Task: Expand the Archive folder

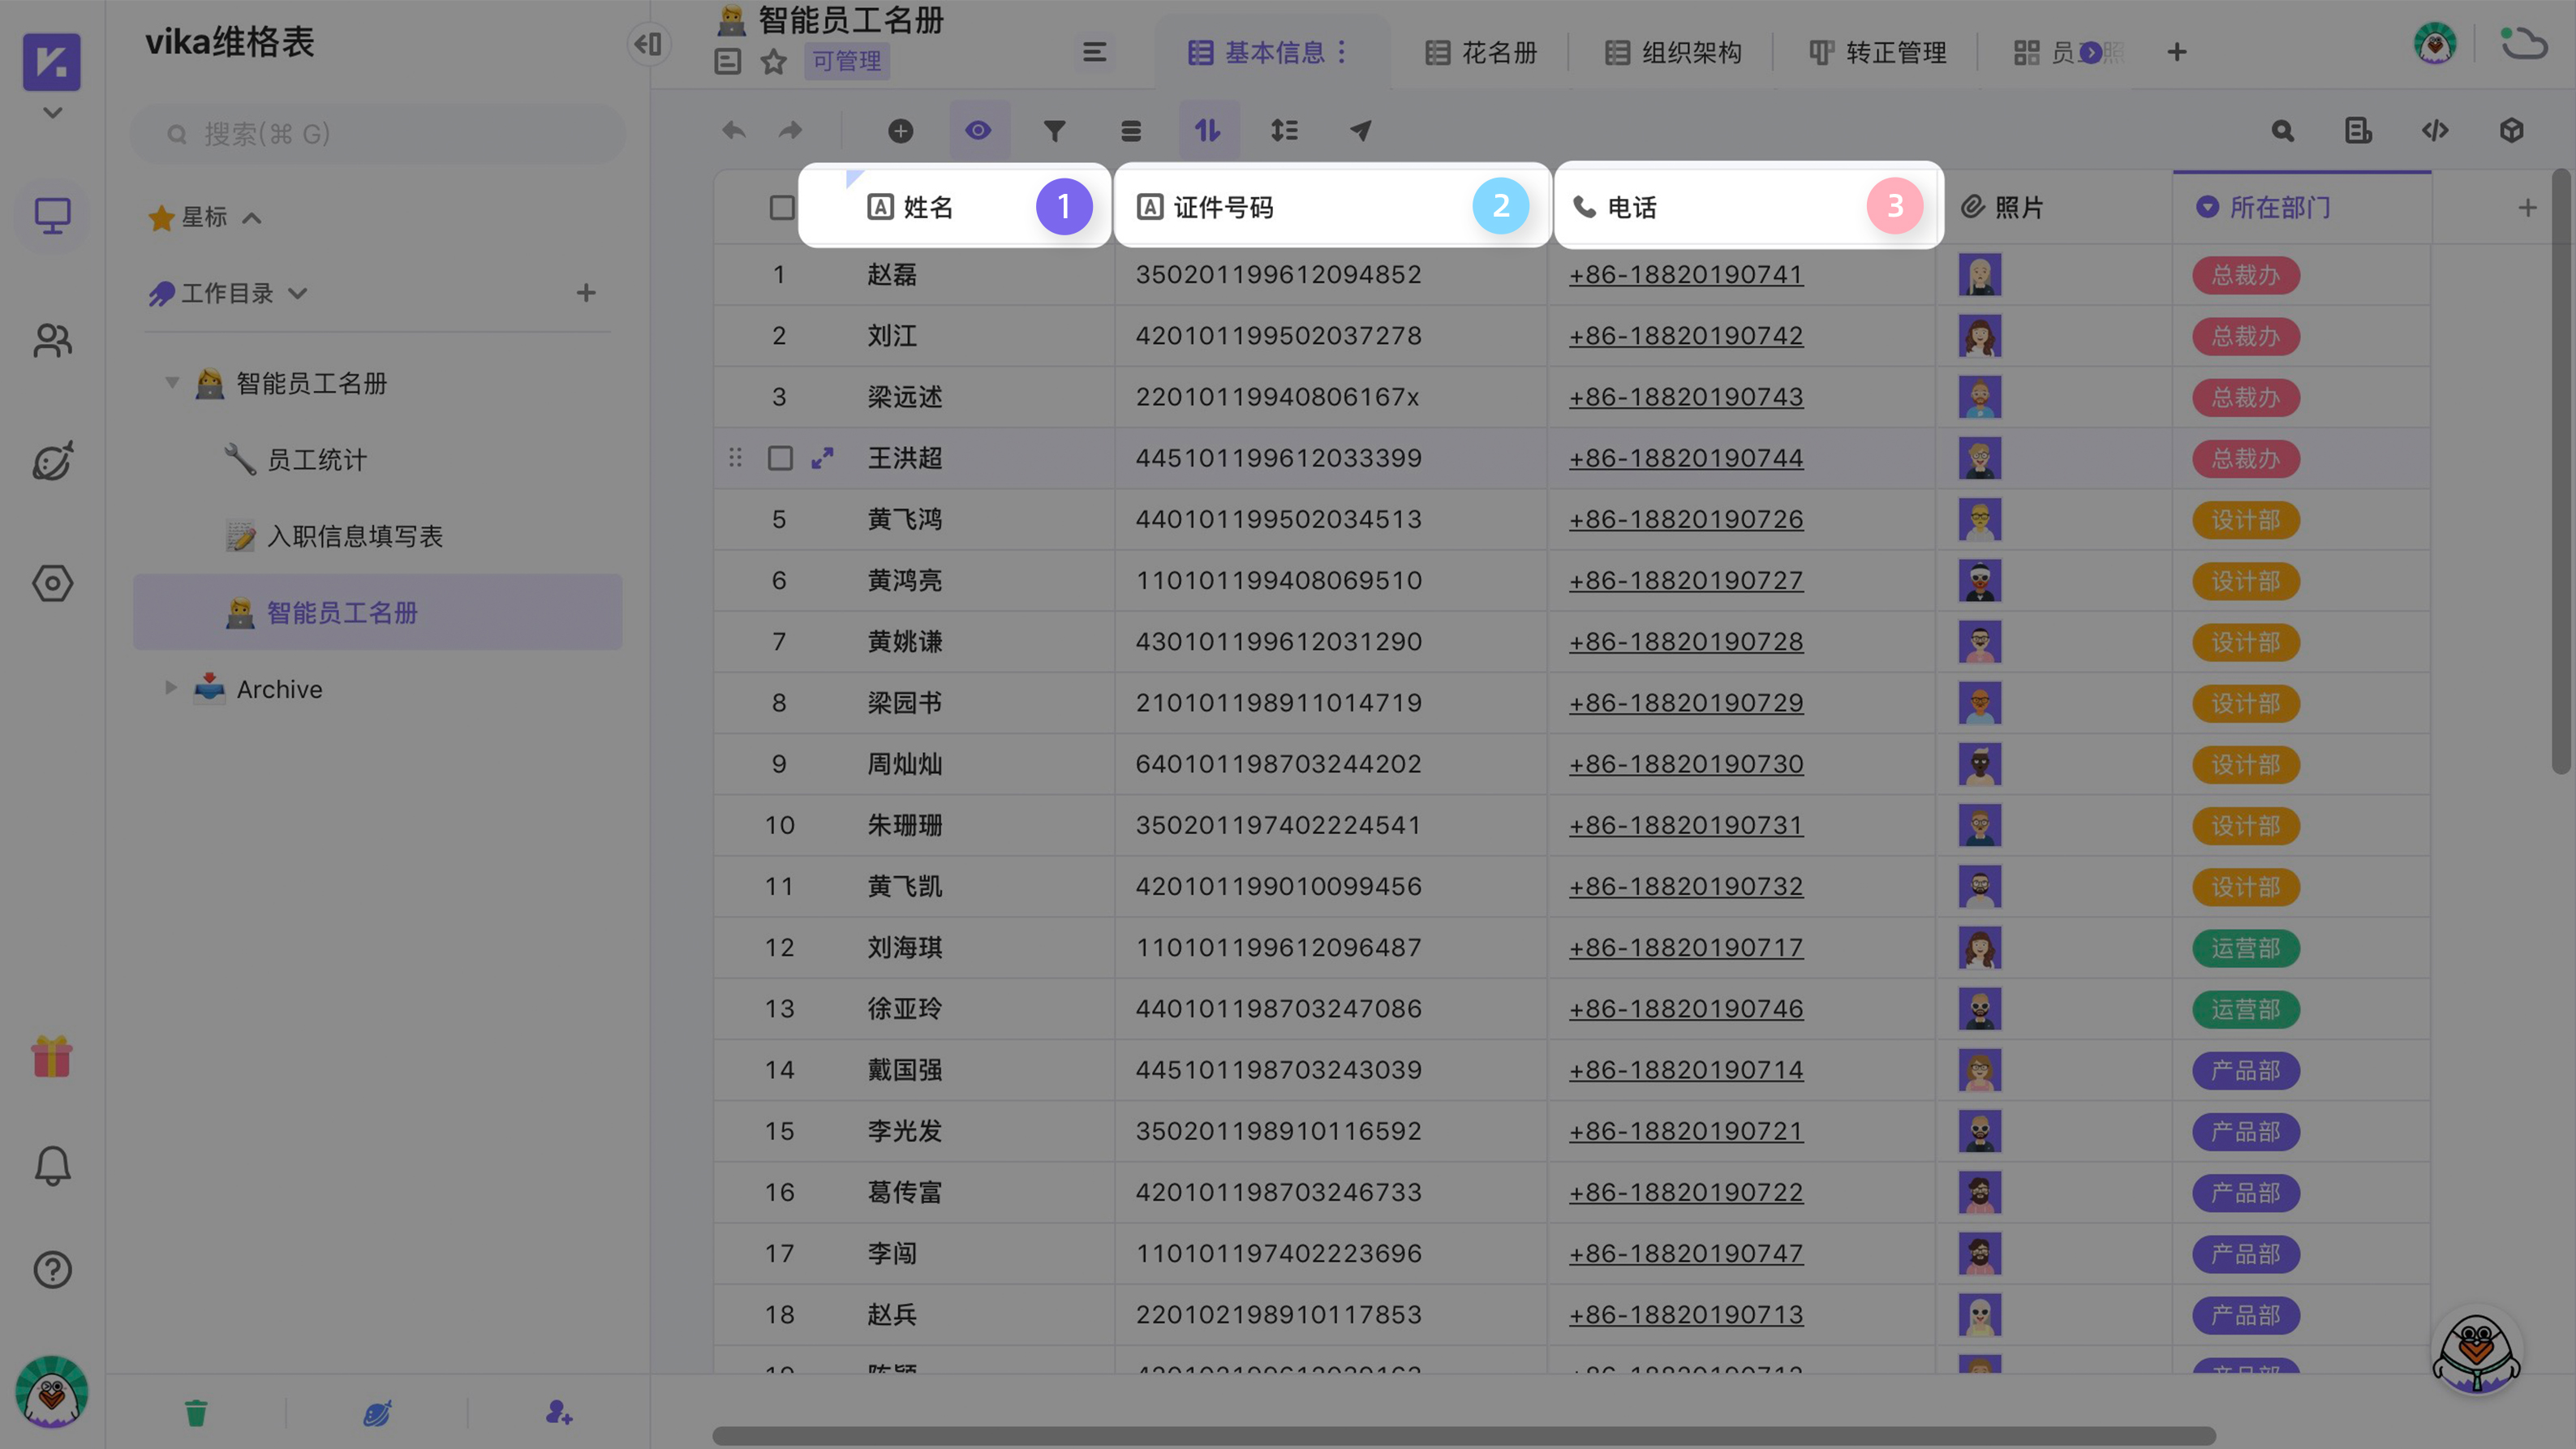Action: point(170,688)
